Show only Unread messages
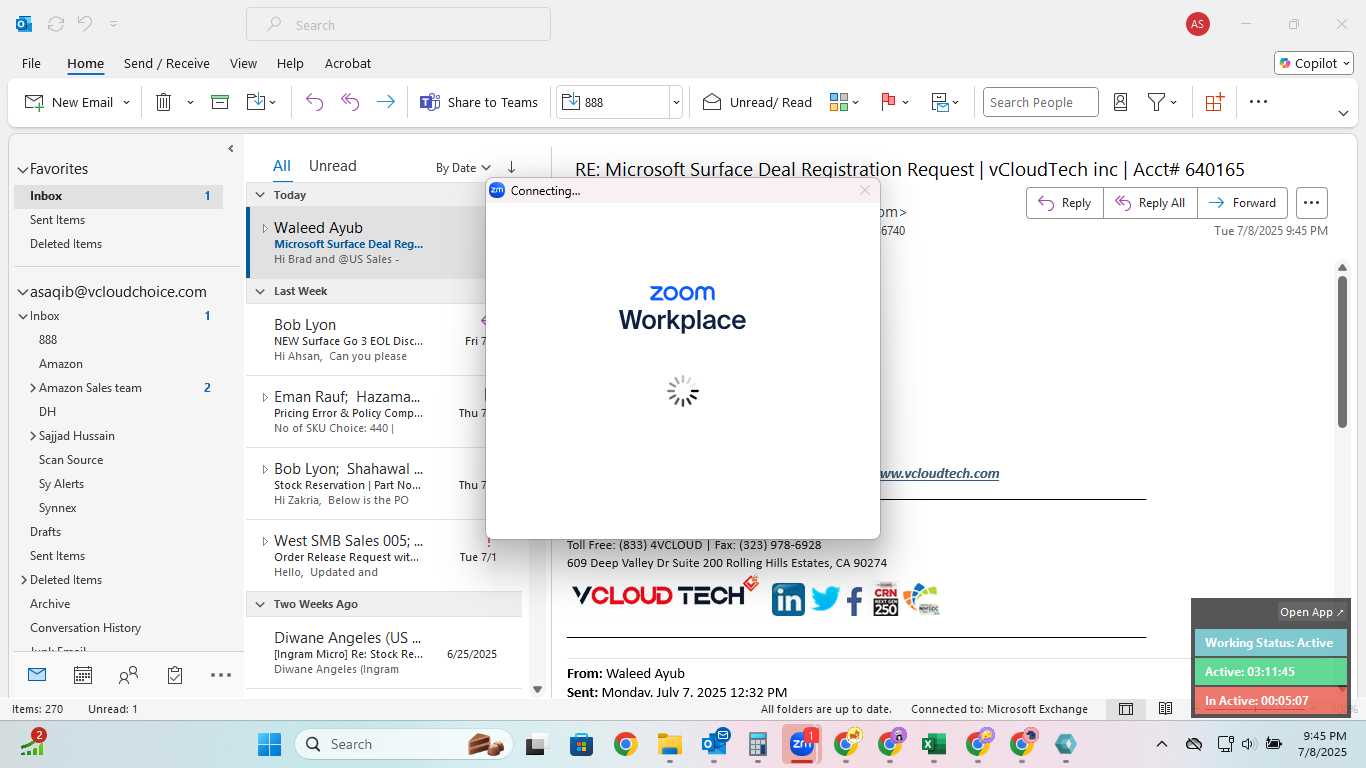This screenshot has width=1366, height=768. tap(332, 166)
